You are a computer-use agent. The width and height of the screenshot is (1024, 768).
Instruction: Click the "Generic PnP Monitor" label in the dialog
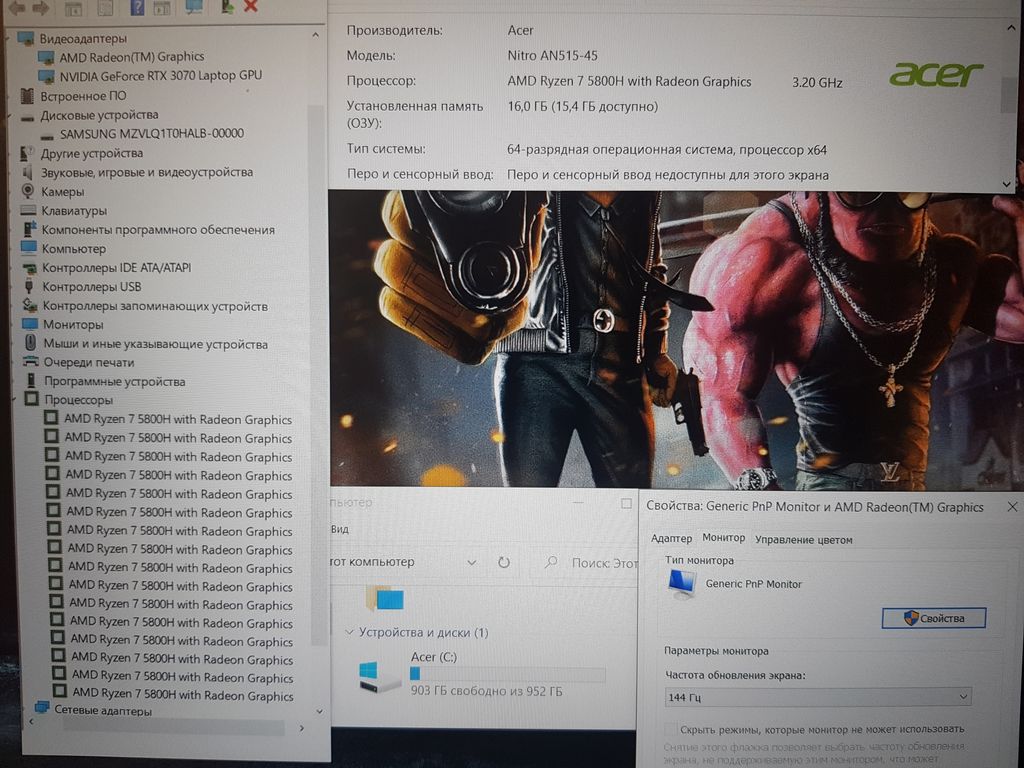pyautogui.click(x=753, y=584)
